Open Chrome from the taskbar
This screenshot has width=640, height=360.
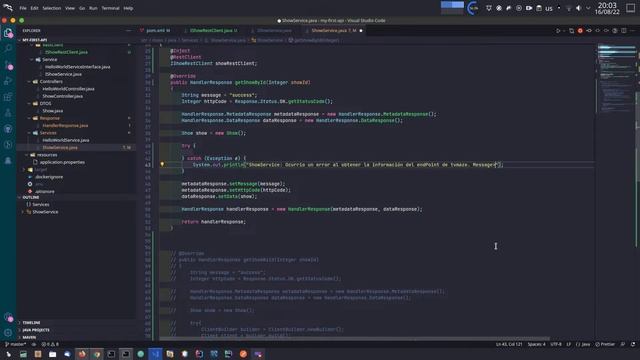click(x=97, y=354)
